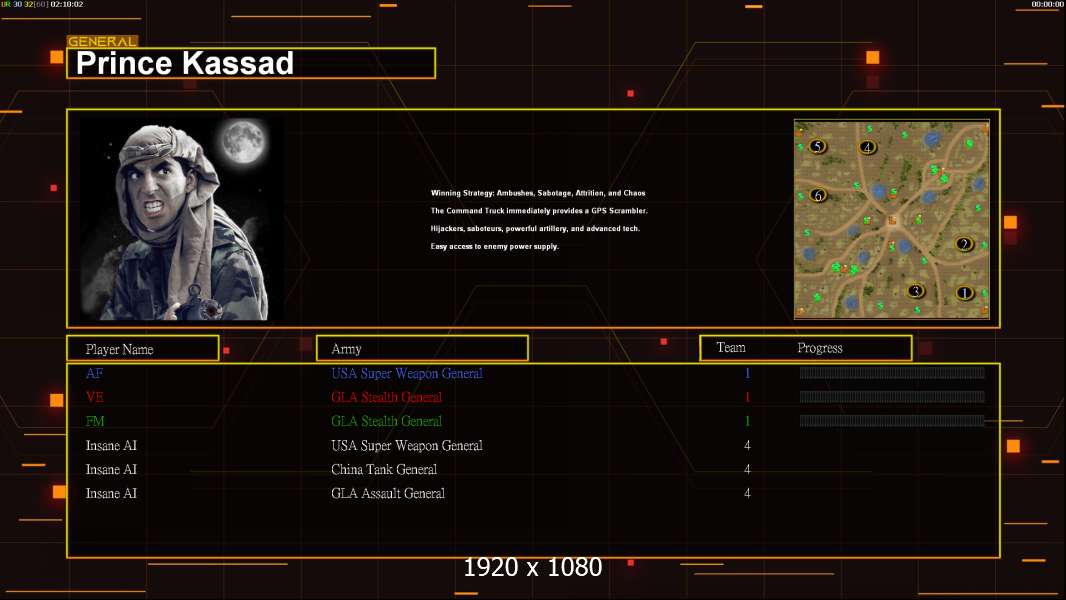Click the VE player progress bar
The height and width of the screenshot is (600, 1066).
coord(892,397)
